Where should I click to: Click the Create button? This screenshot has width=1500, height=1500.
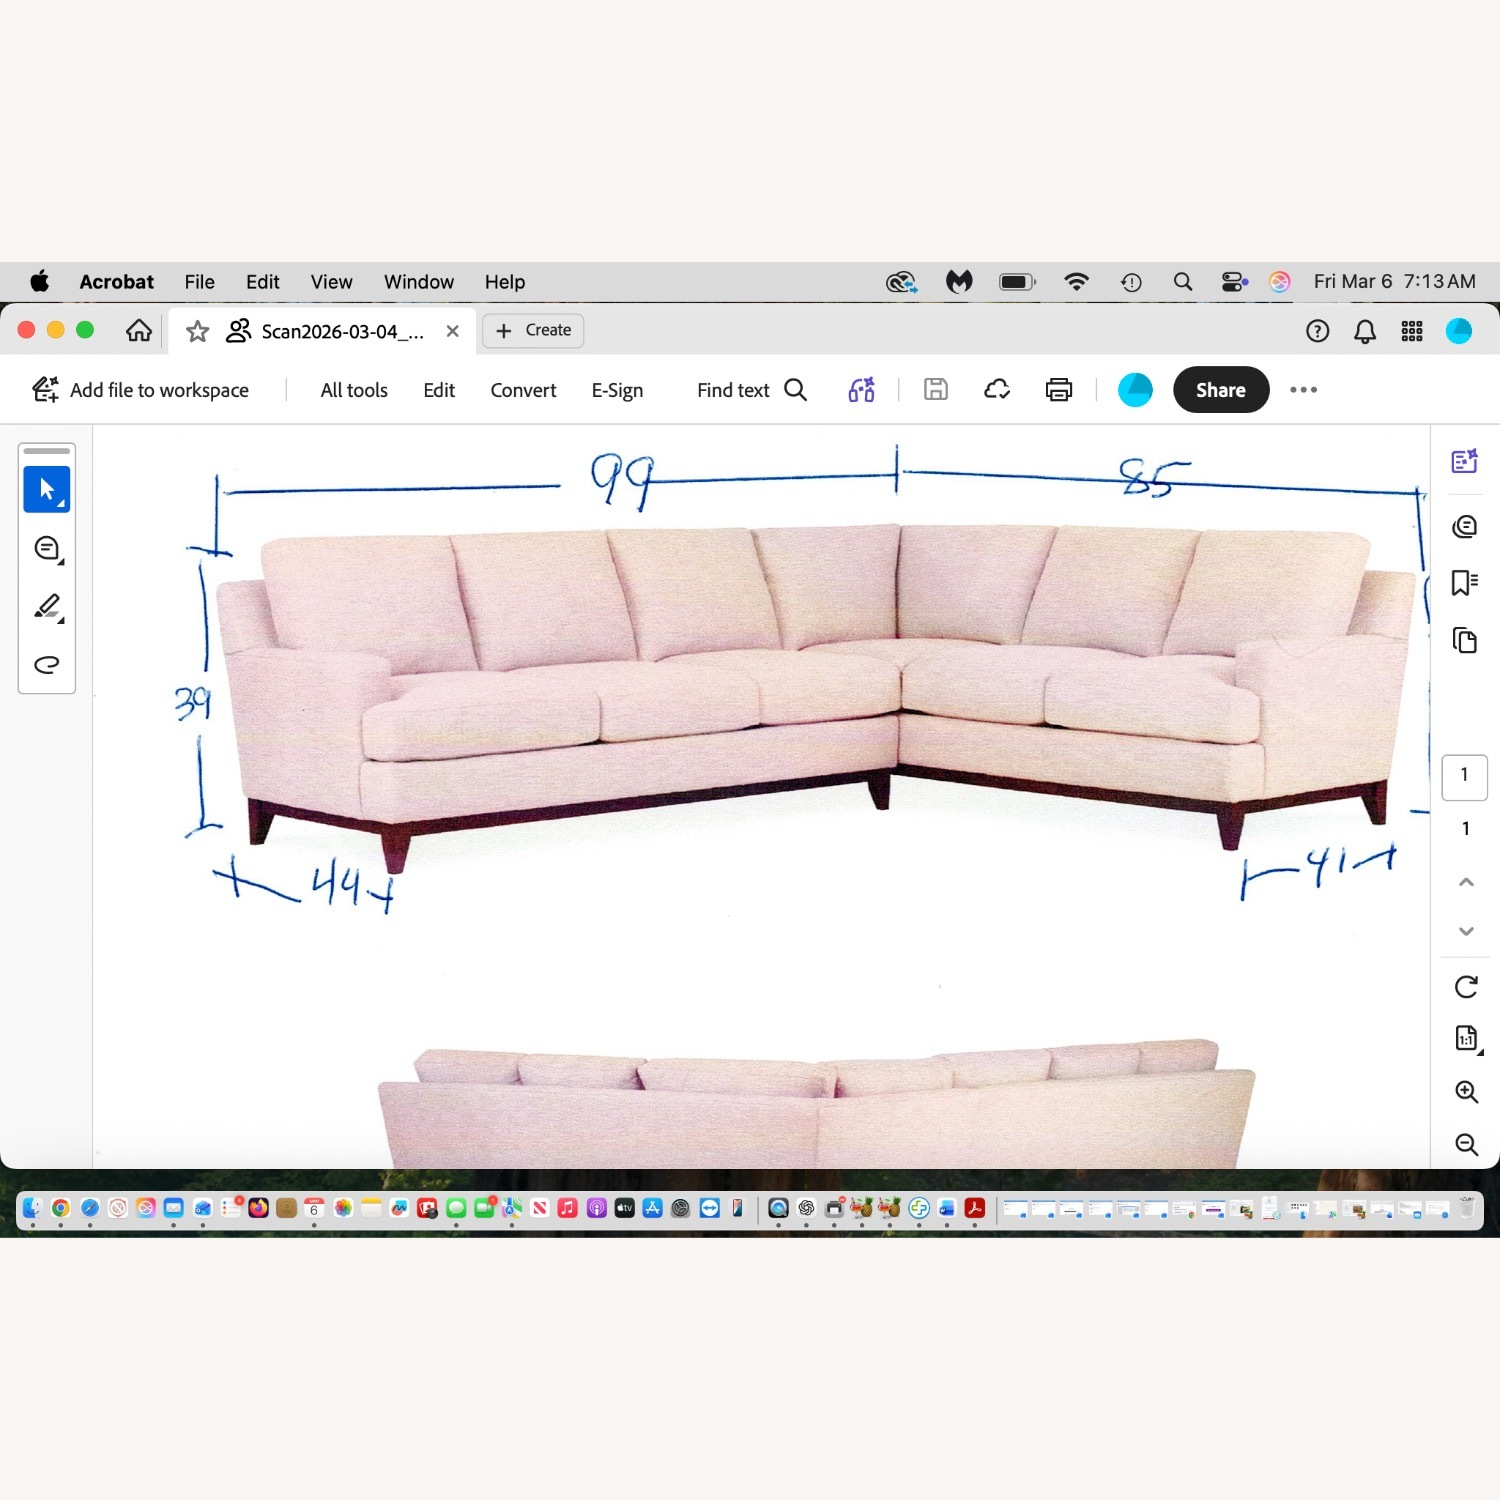tap(534, 331)
